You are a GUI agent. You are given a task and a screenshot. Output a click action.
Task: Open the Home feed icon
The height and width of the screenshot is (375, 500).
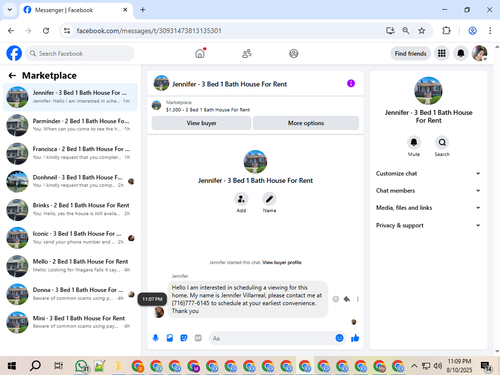coord(200,53)
